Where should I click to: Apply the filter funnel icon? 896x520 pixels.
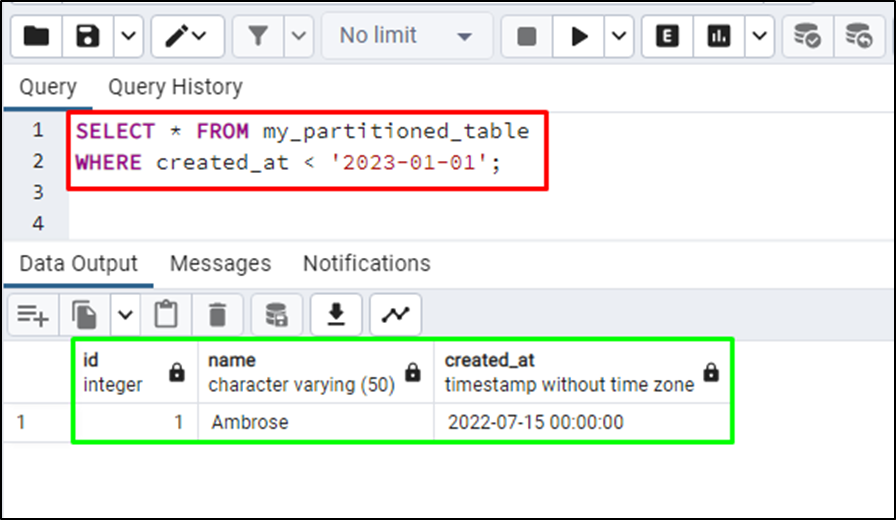(258, 37)
